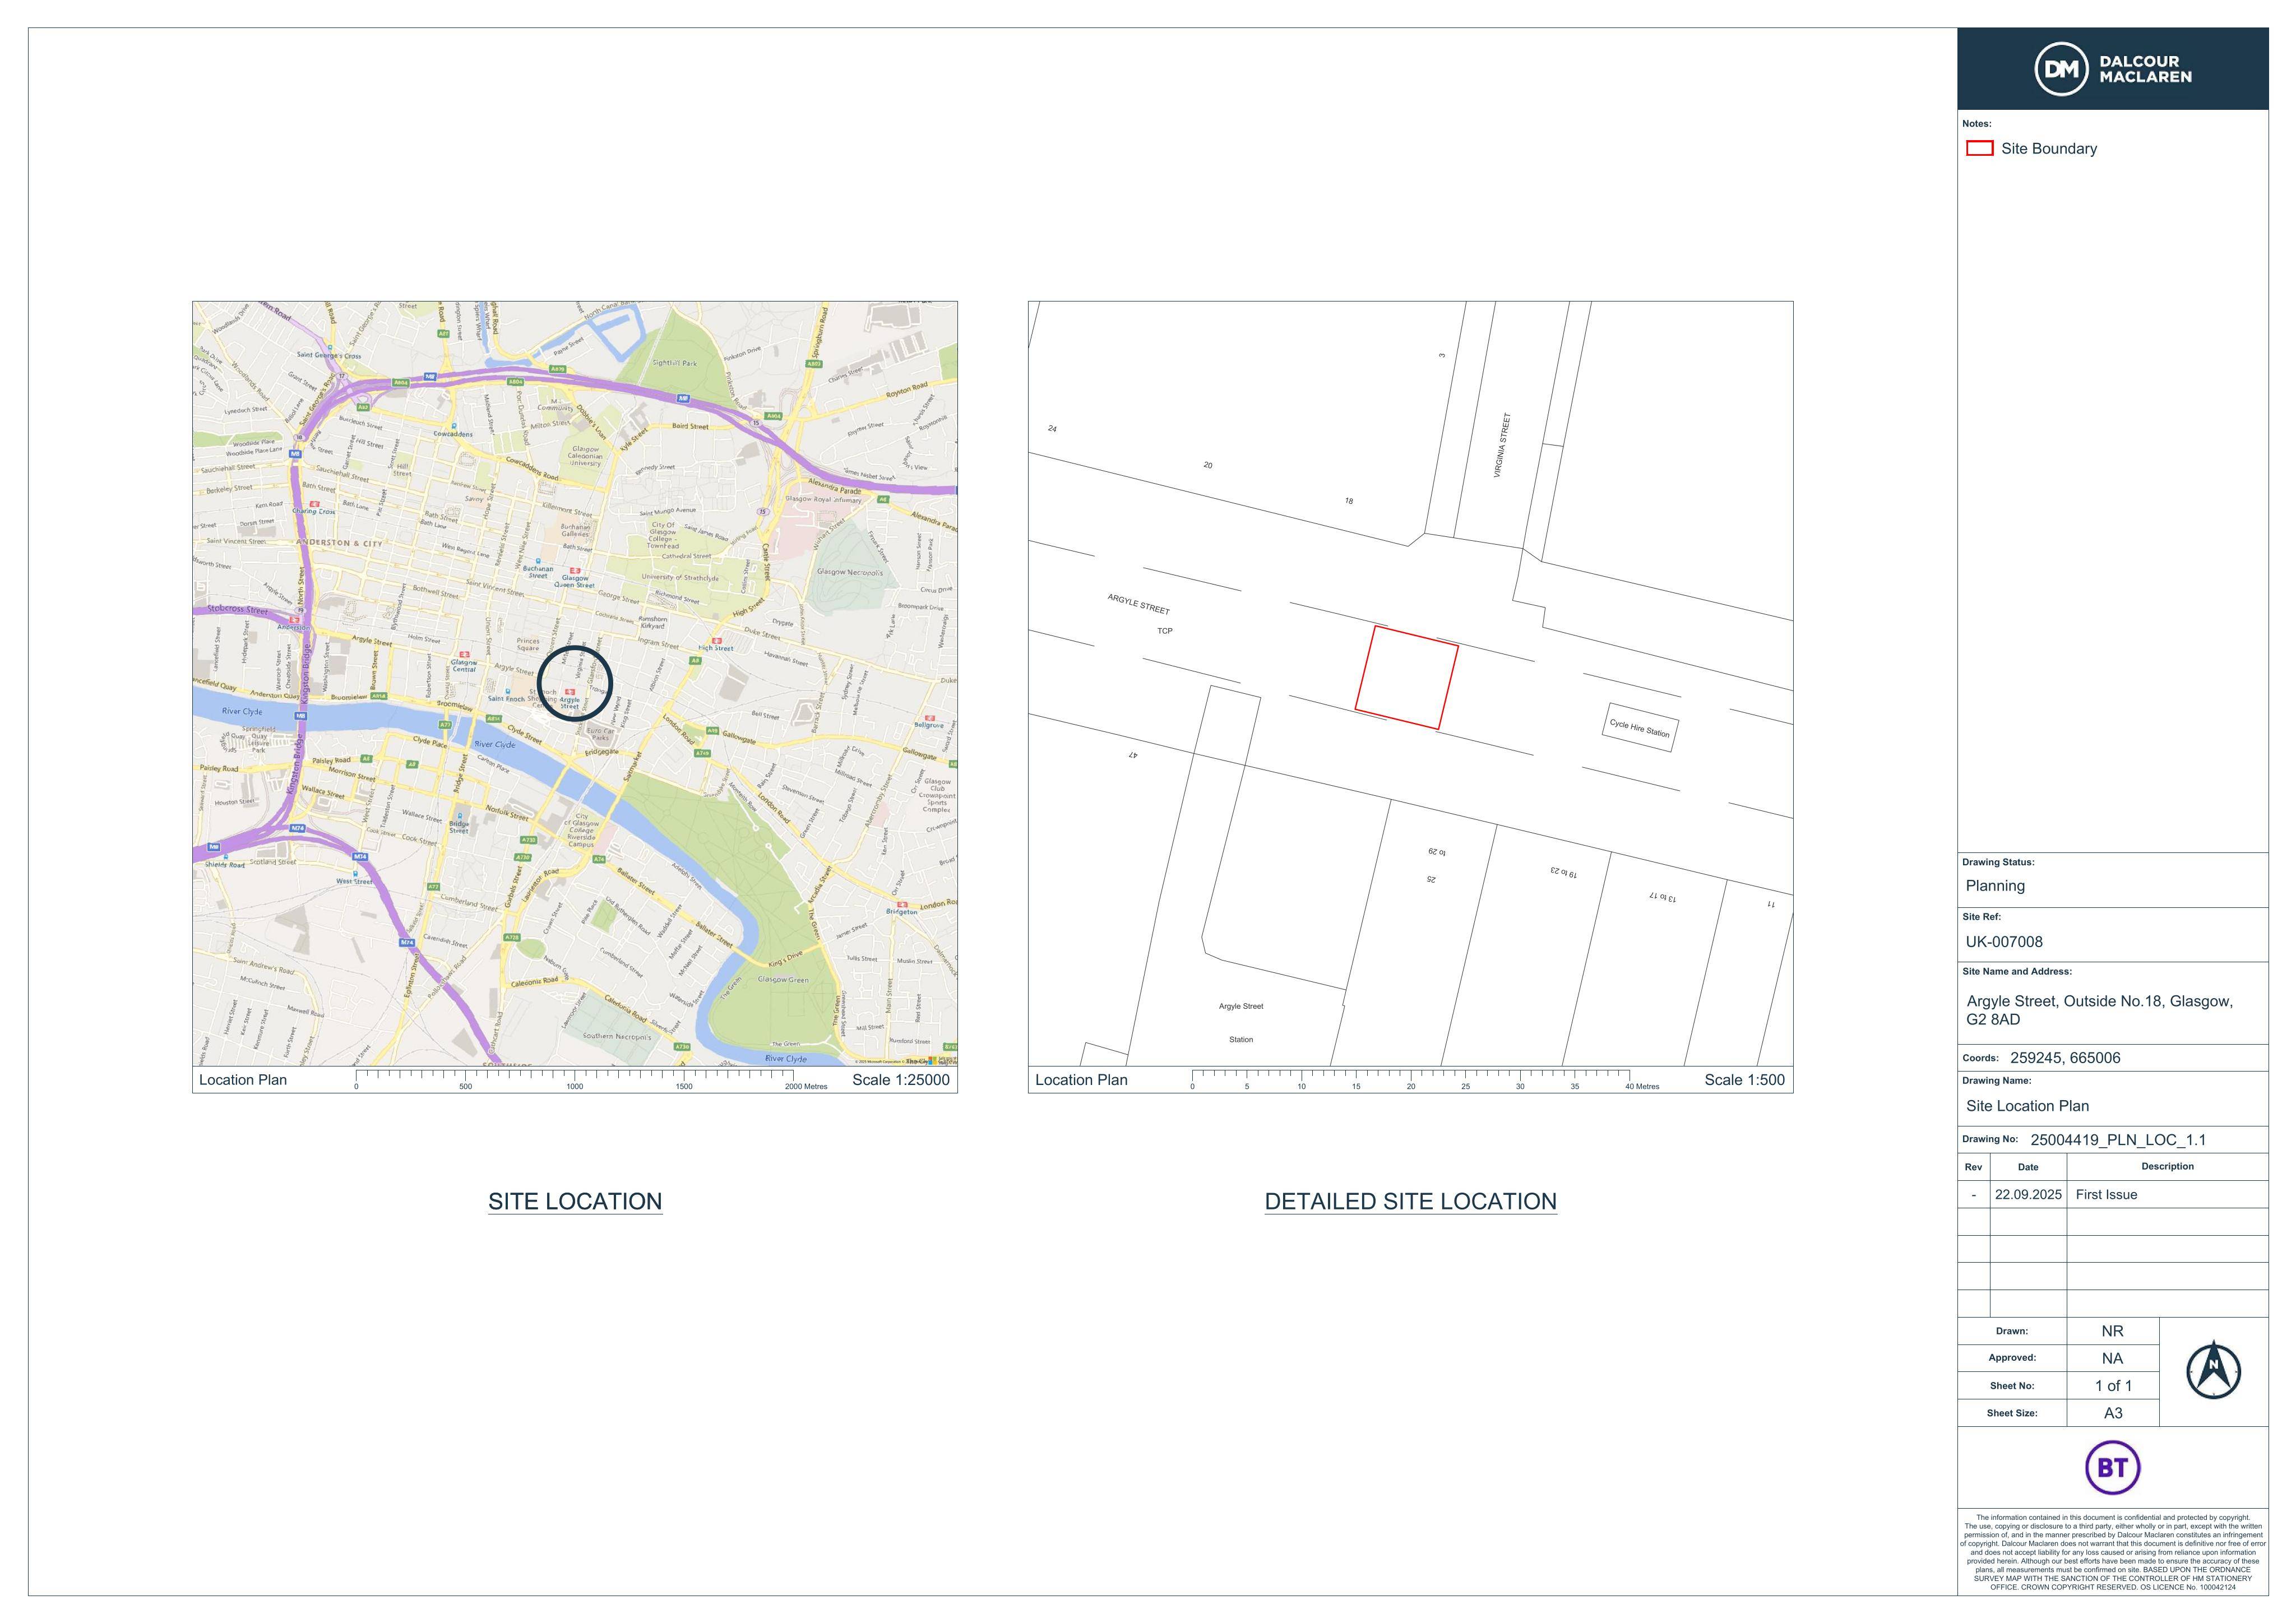Click the 'Description' column header
The image size is (2296, 1623).
(x=2167, y=1166)
